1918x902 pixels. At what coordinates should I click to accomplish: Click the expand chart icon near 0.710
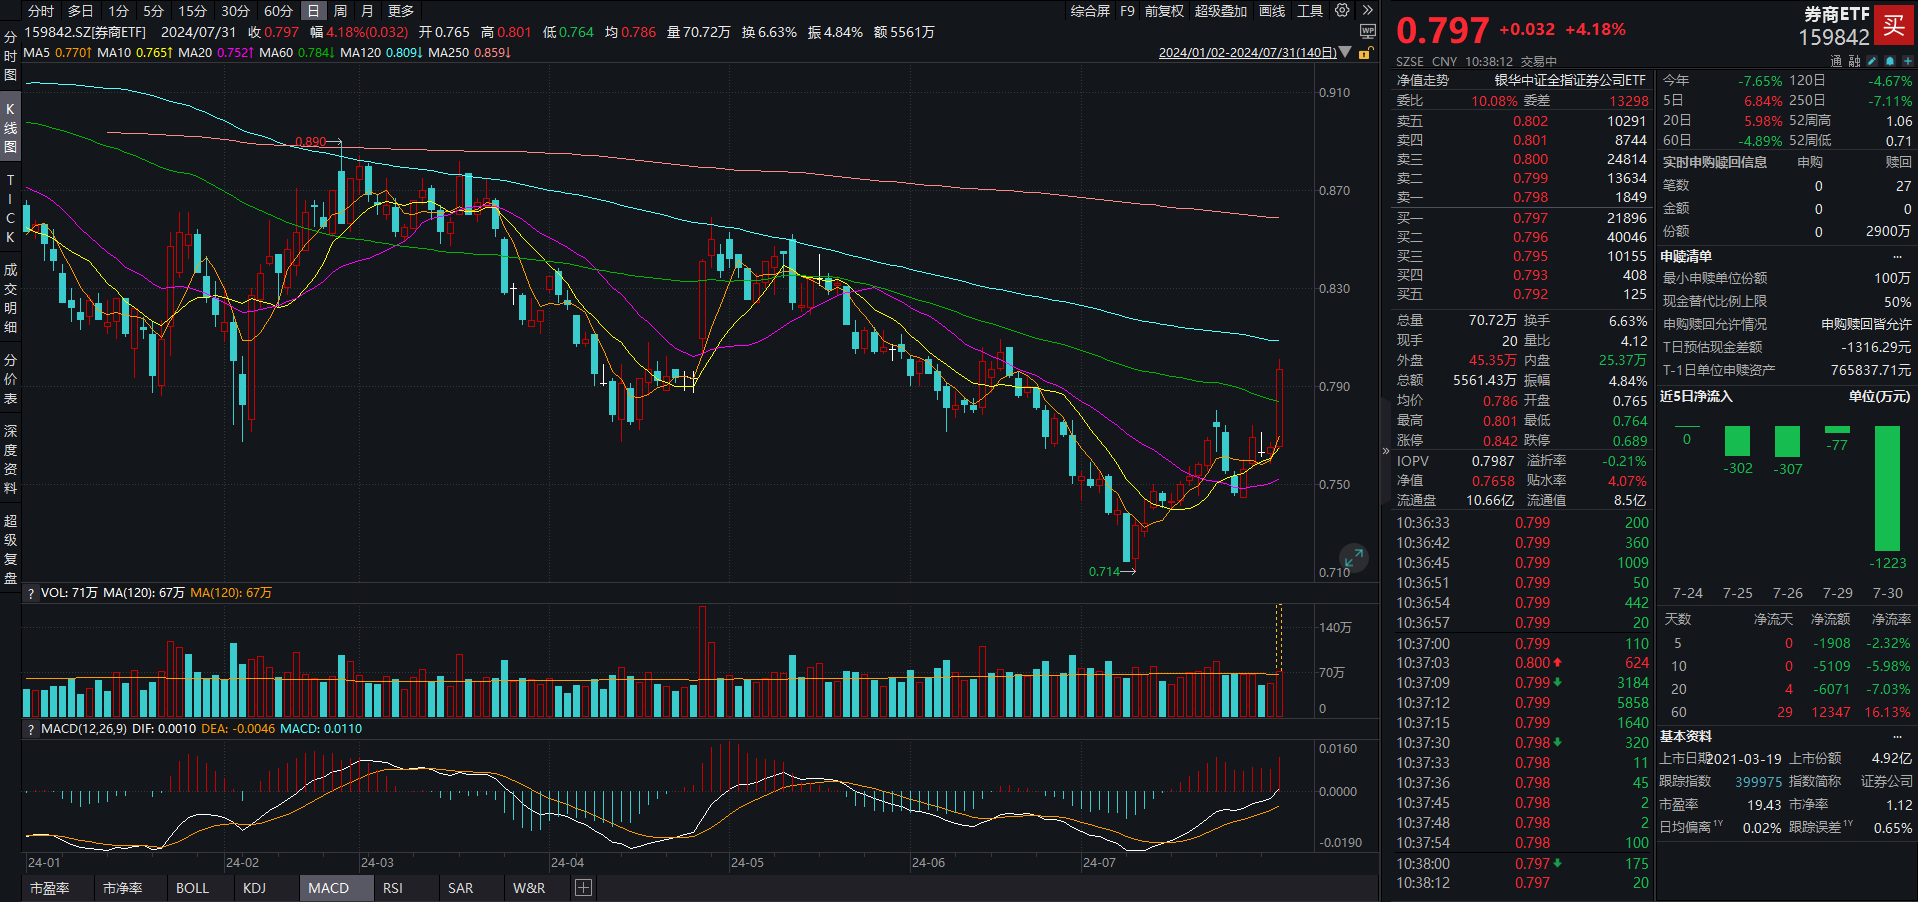click(x=1353, y=558)
